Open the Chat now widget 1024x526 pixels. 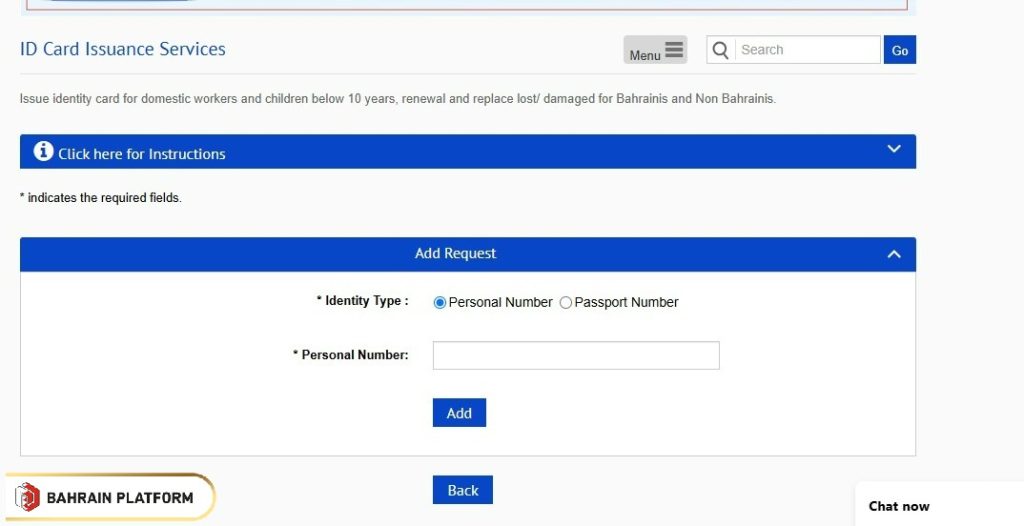898,506
